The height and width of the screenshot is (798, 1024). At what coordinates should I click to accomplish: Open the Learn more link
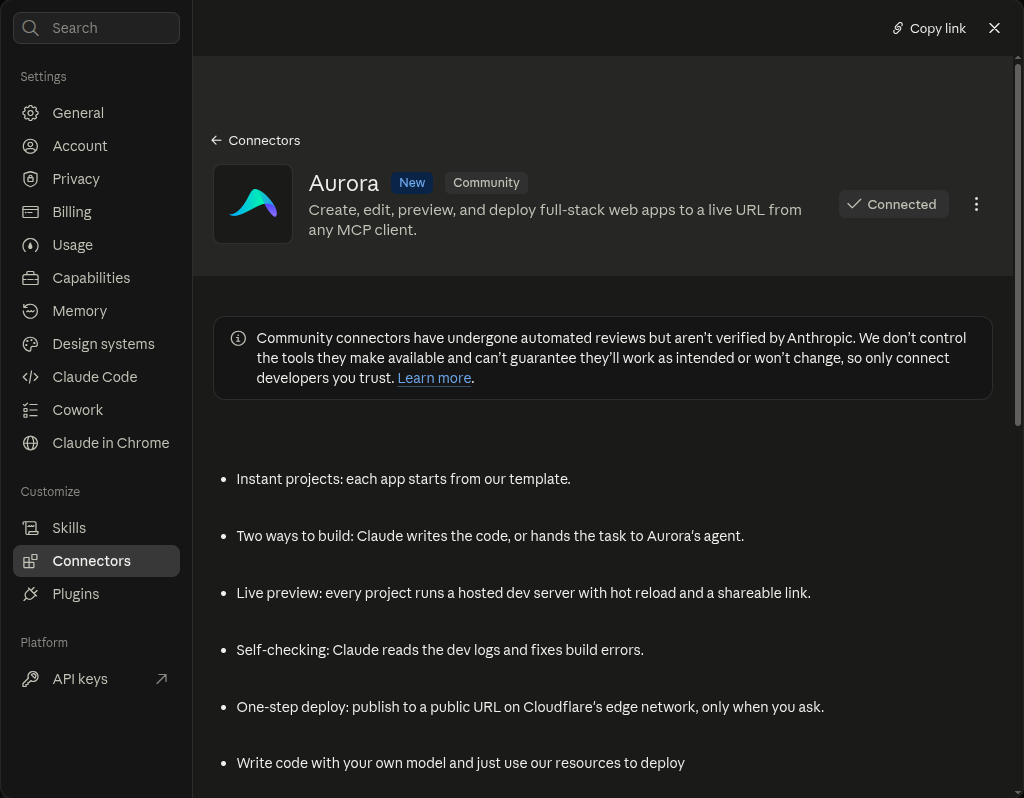(x=434, y=378)
